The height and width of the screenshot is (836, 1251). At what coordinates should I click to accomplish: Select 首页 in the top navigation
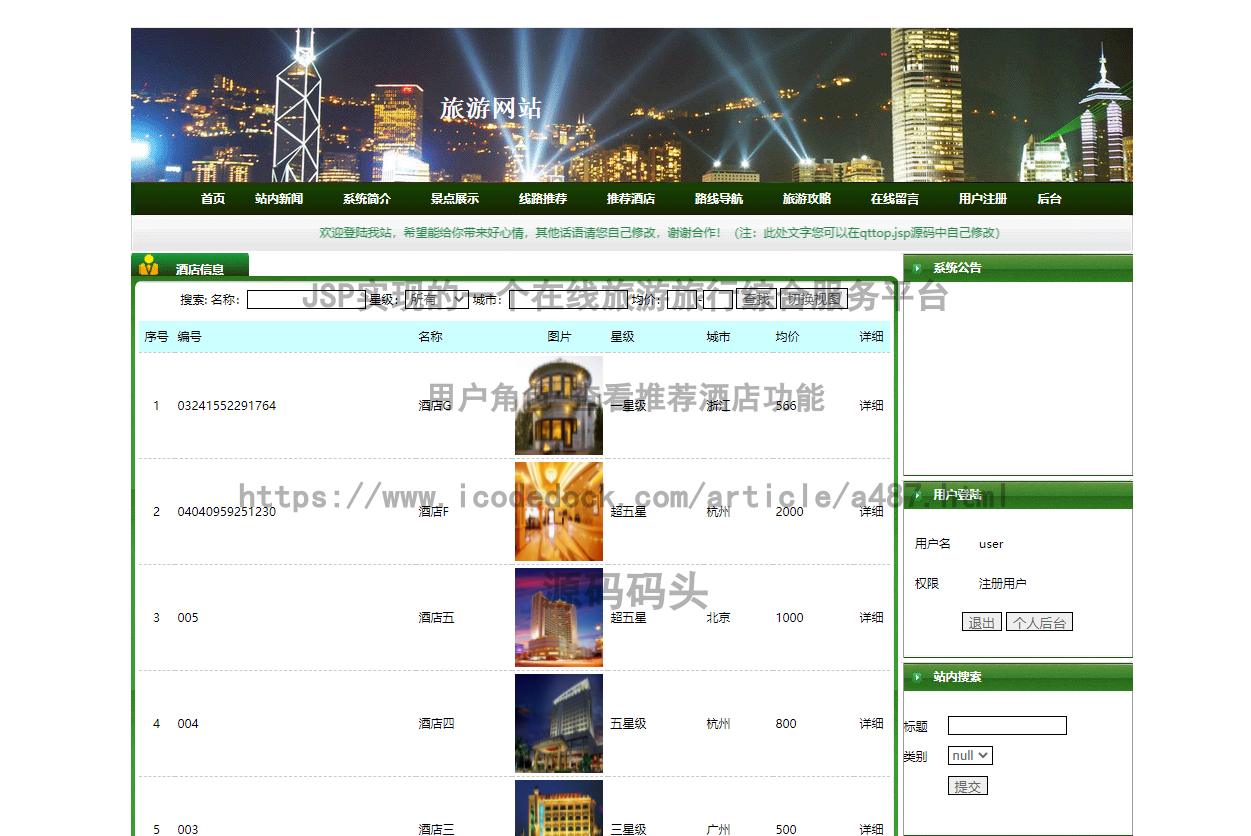coord(212,198)
